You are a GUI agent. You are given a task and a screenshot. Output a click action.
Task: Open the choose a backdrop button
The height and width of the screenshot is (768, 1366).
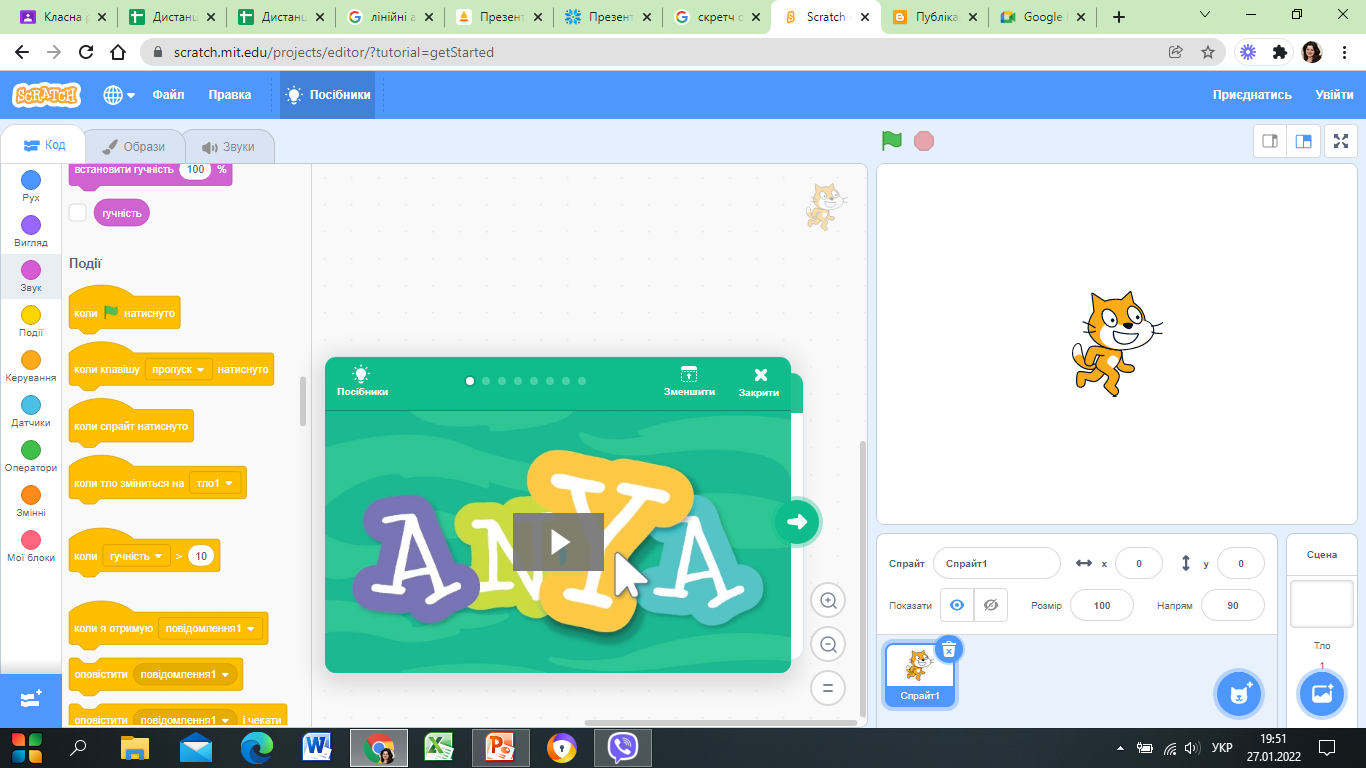click(1322, 693)
